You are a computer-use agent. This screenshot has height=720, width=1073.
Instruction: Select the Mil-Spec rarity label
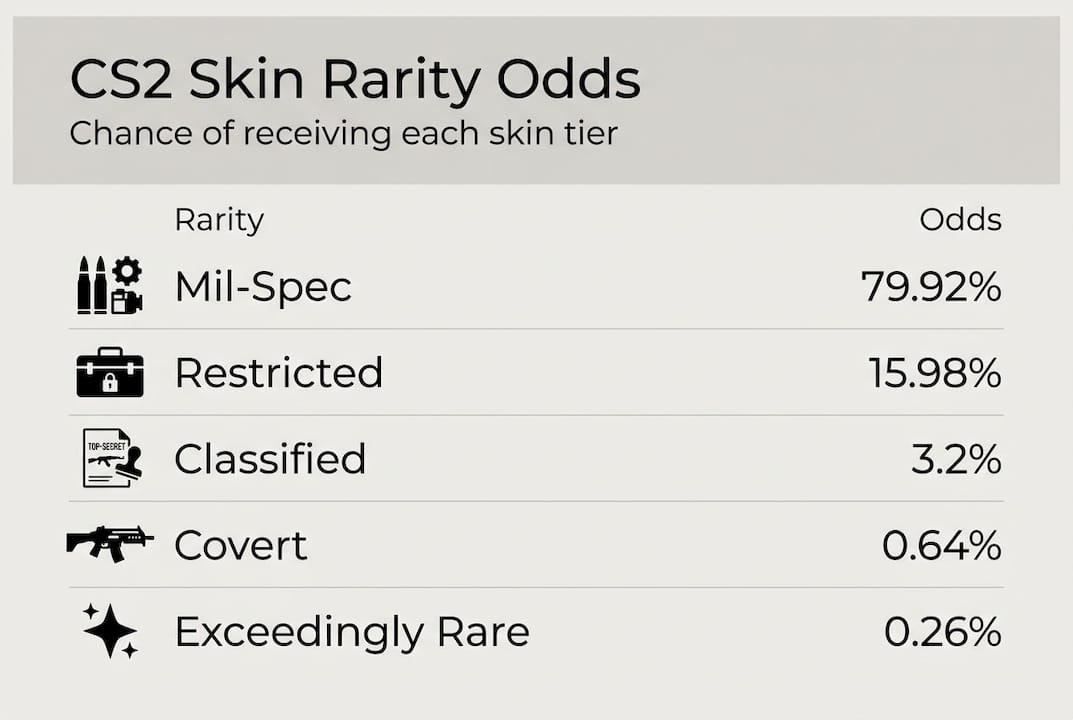tap(263, 288)
